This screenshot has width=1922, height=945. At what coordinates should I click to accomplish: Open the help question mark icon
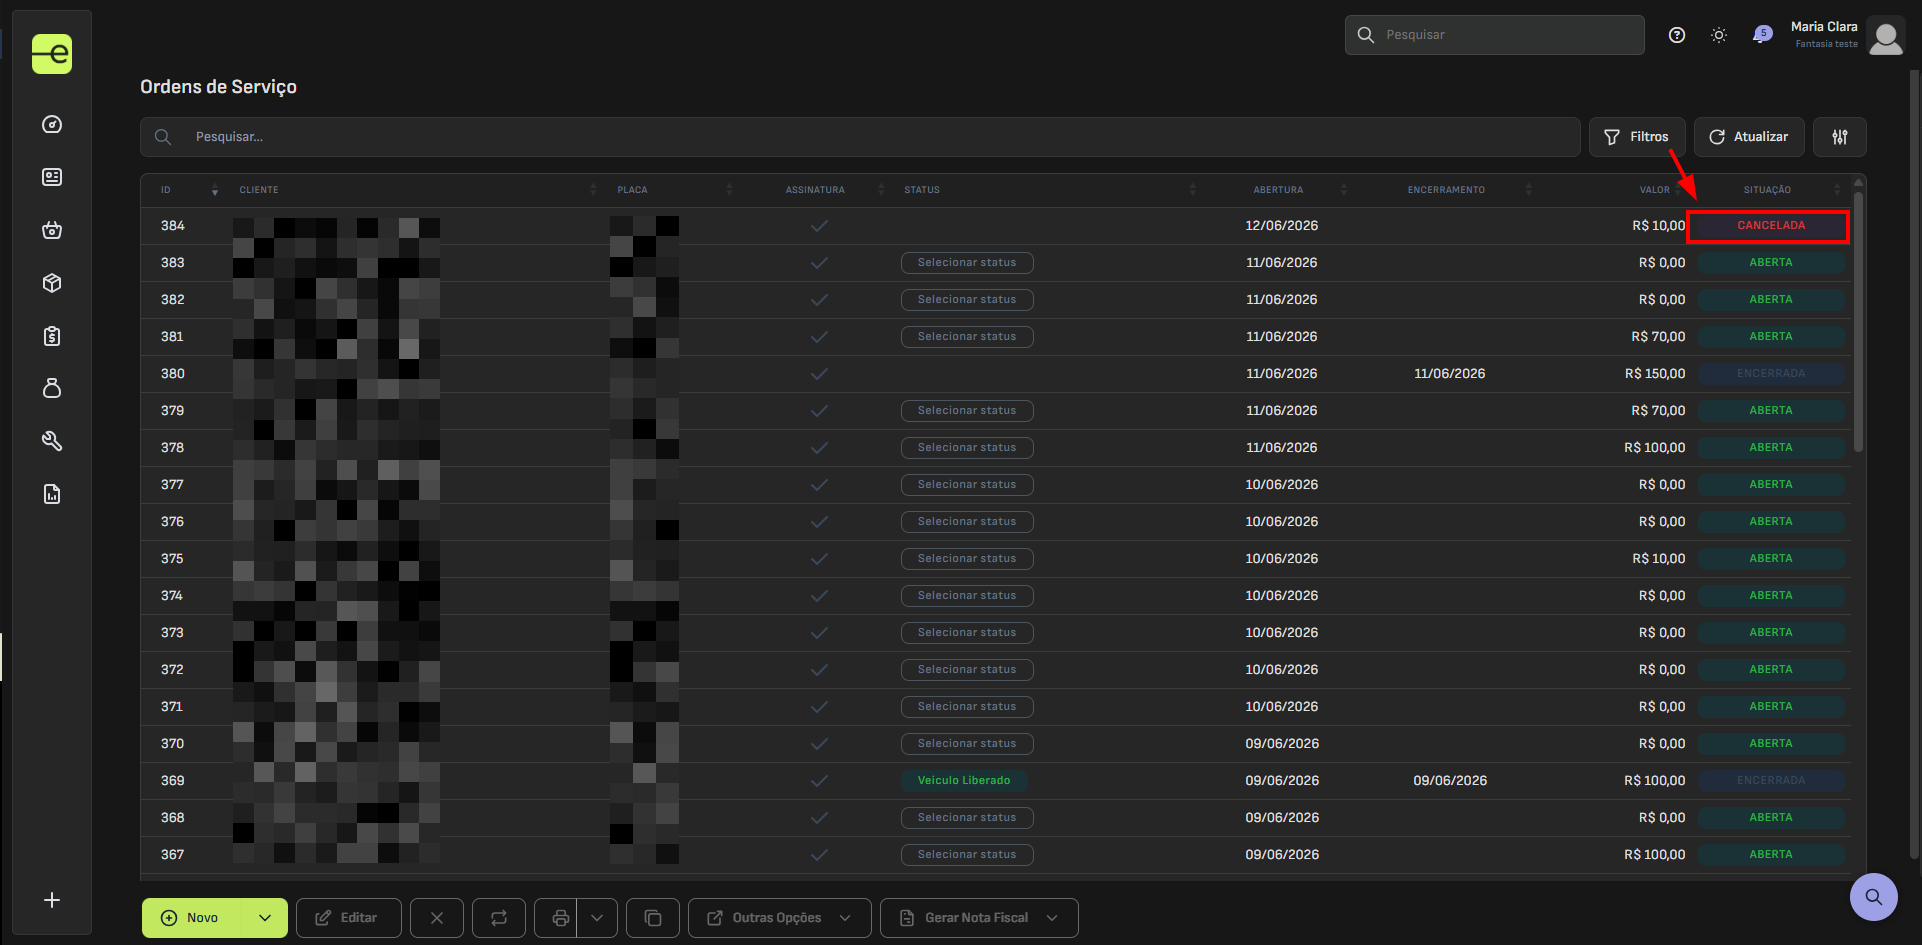[1677, 35]
